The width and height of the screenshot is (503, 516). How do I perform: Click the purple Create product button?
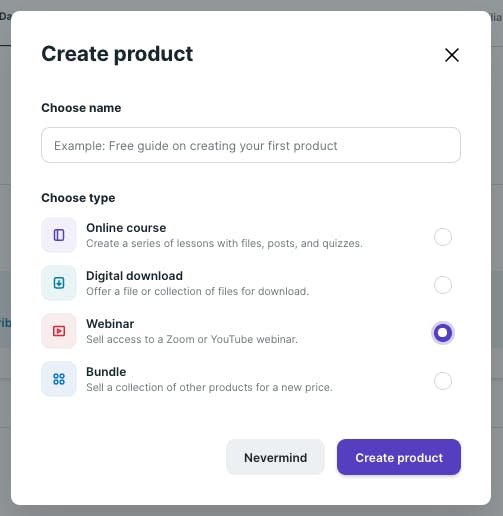(399, 457)
